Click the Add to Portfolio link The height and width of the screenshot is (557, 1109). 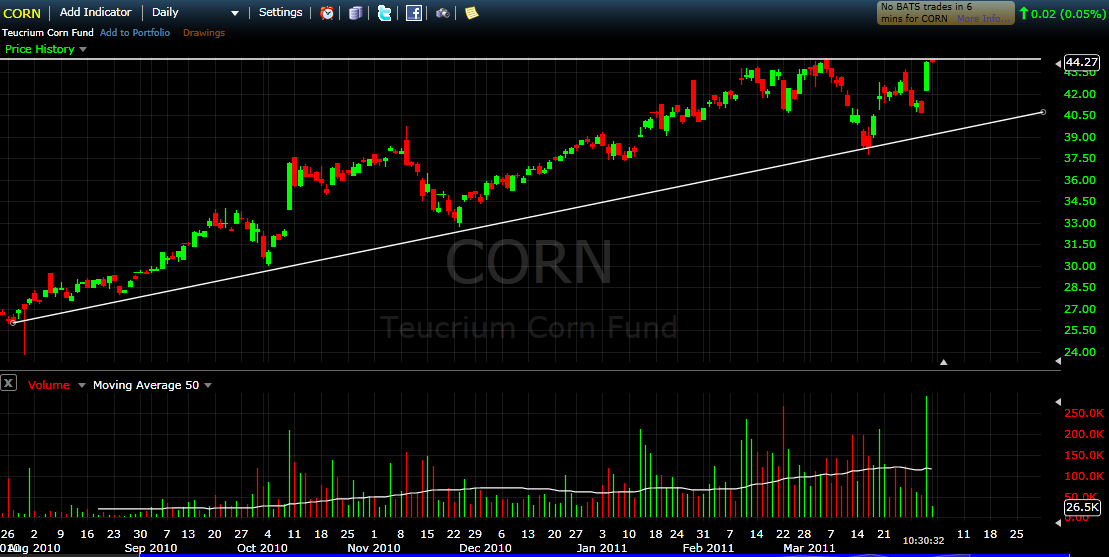tap(135, 33)
